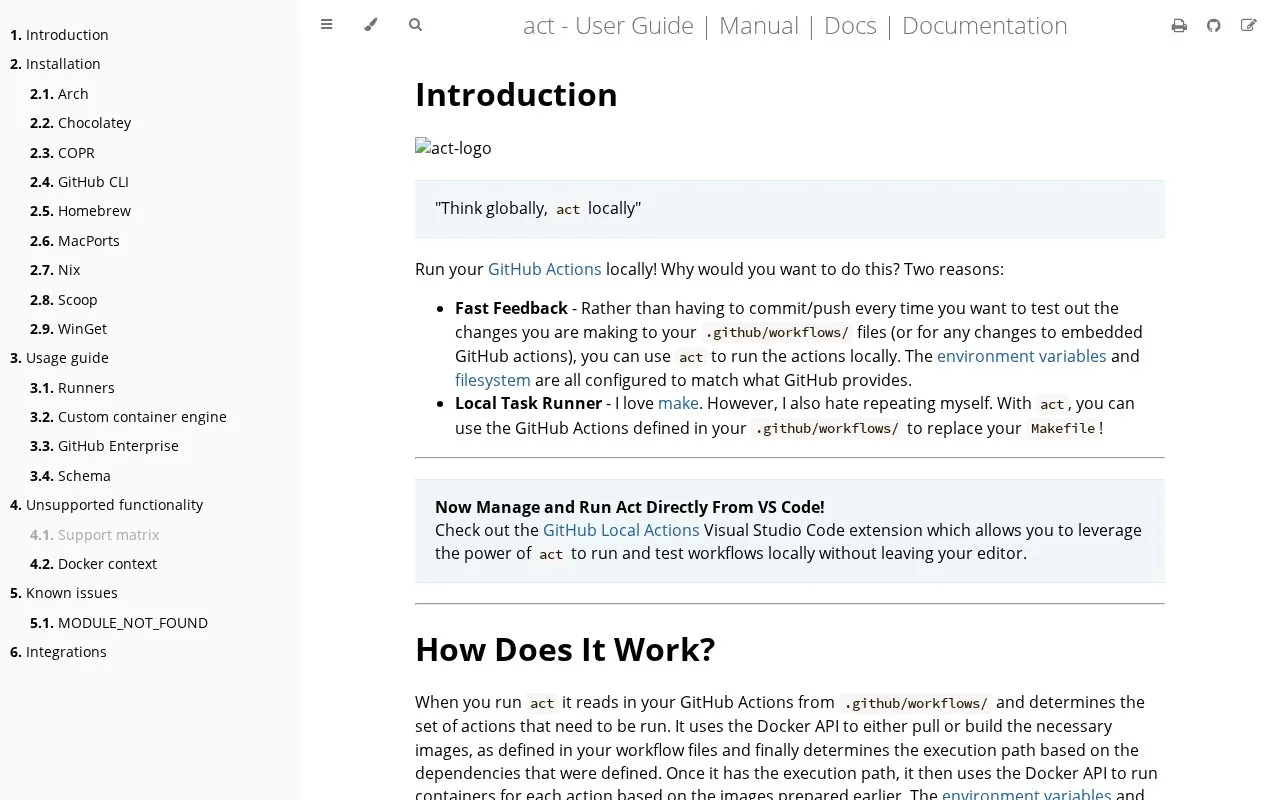Open the Scoop installation page

tap(64, 300)
